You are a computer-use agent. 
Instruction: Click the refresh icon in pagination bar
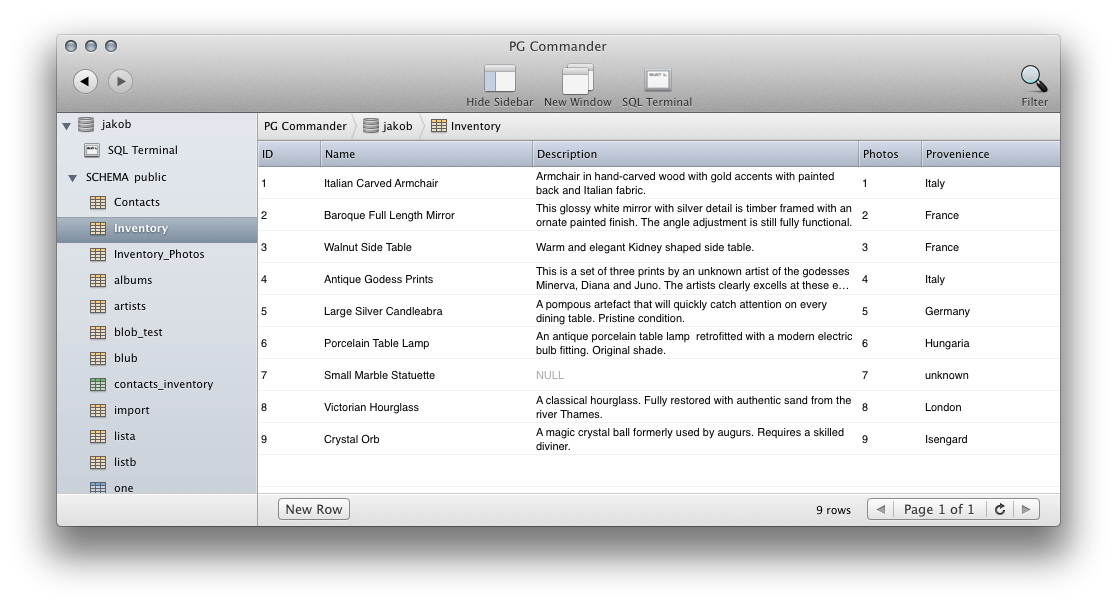[999, 509]
